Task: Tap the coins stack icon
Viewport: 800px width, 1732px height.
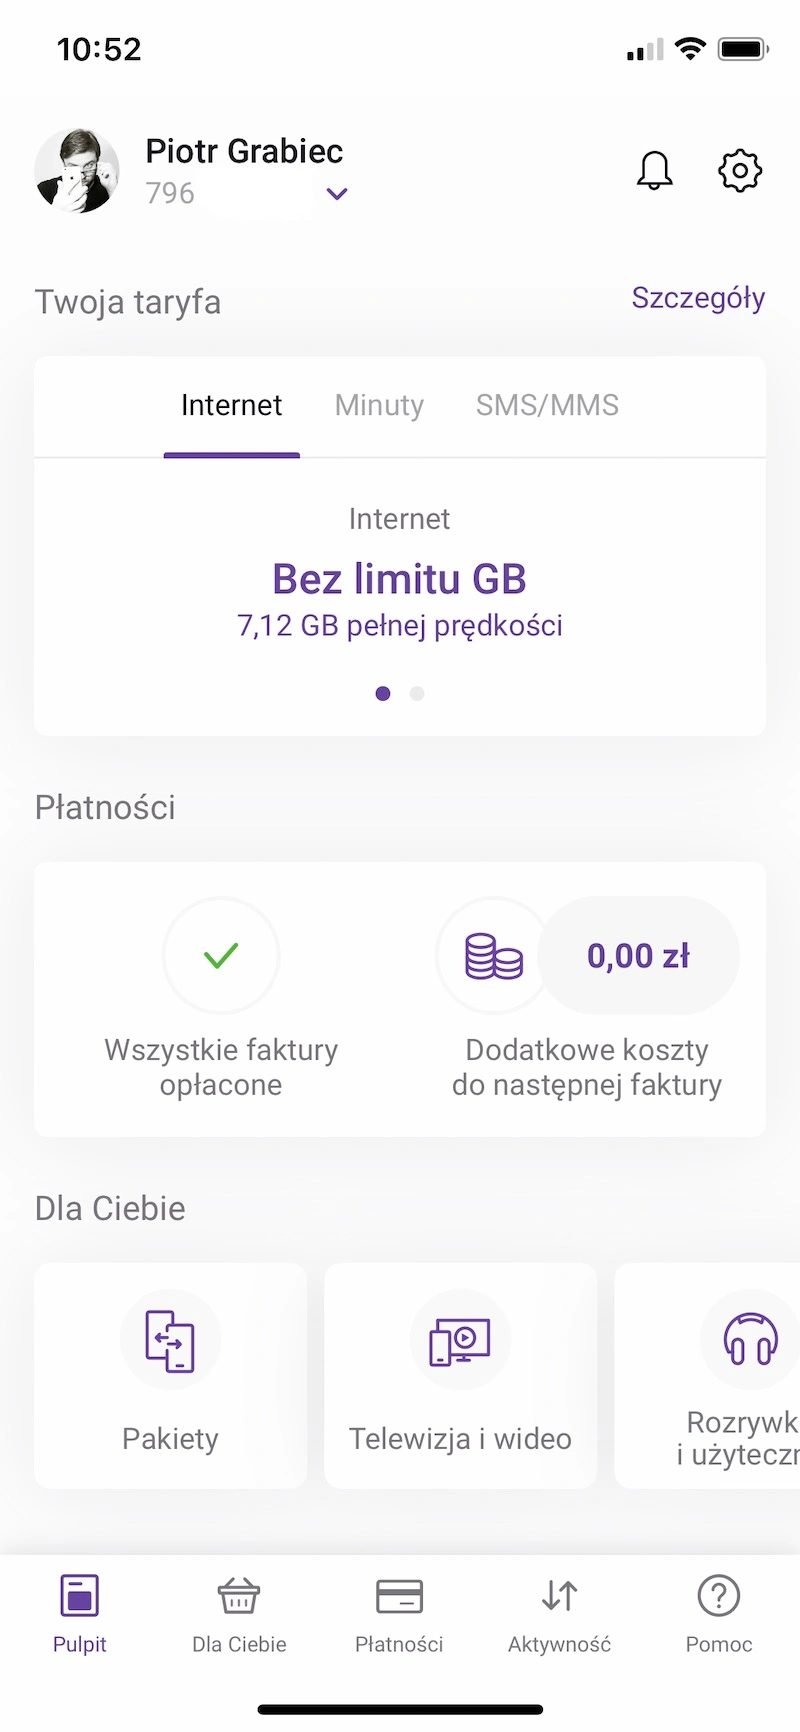Action: tap(494, 956)
